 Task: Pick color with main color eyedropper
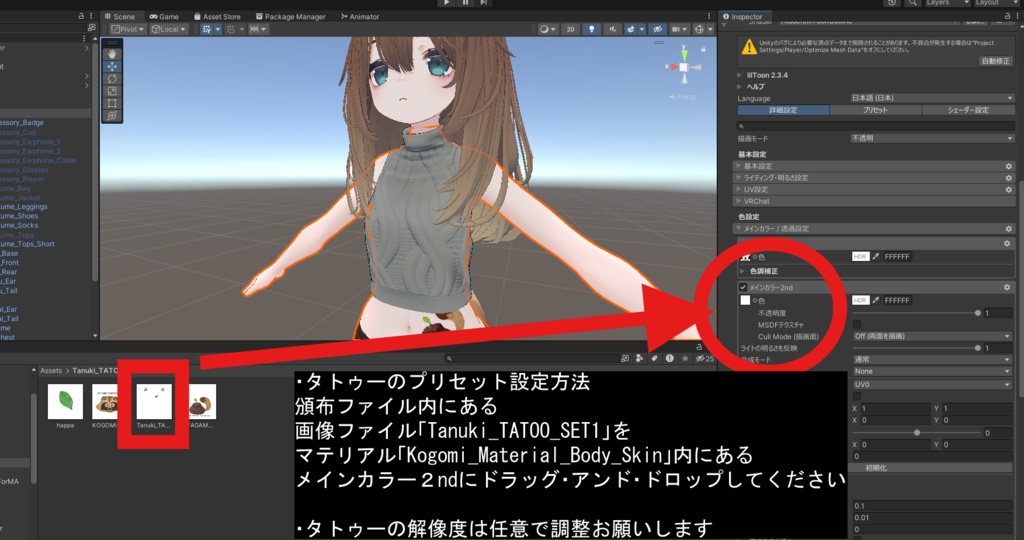pyautogui.click(x=876, y=257)
